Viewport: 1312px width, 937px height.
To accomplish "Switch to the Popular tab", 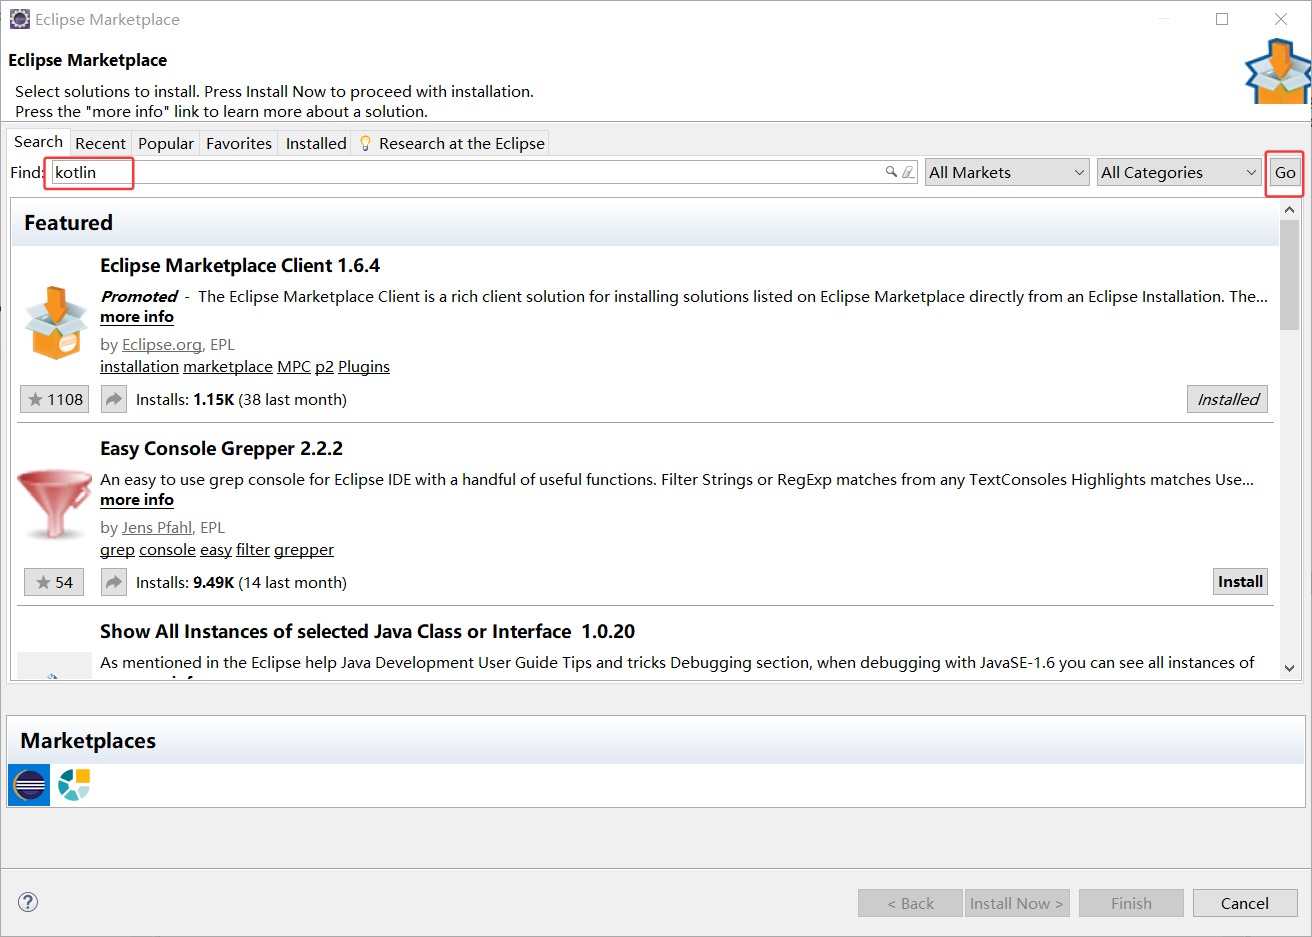I will (x=166, y=143).
